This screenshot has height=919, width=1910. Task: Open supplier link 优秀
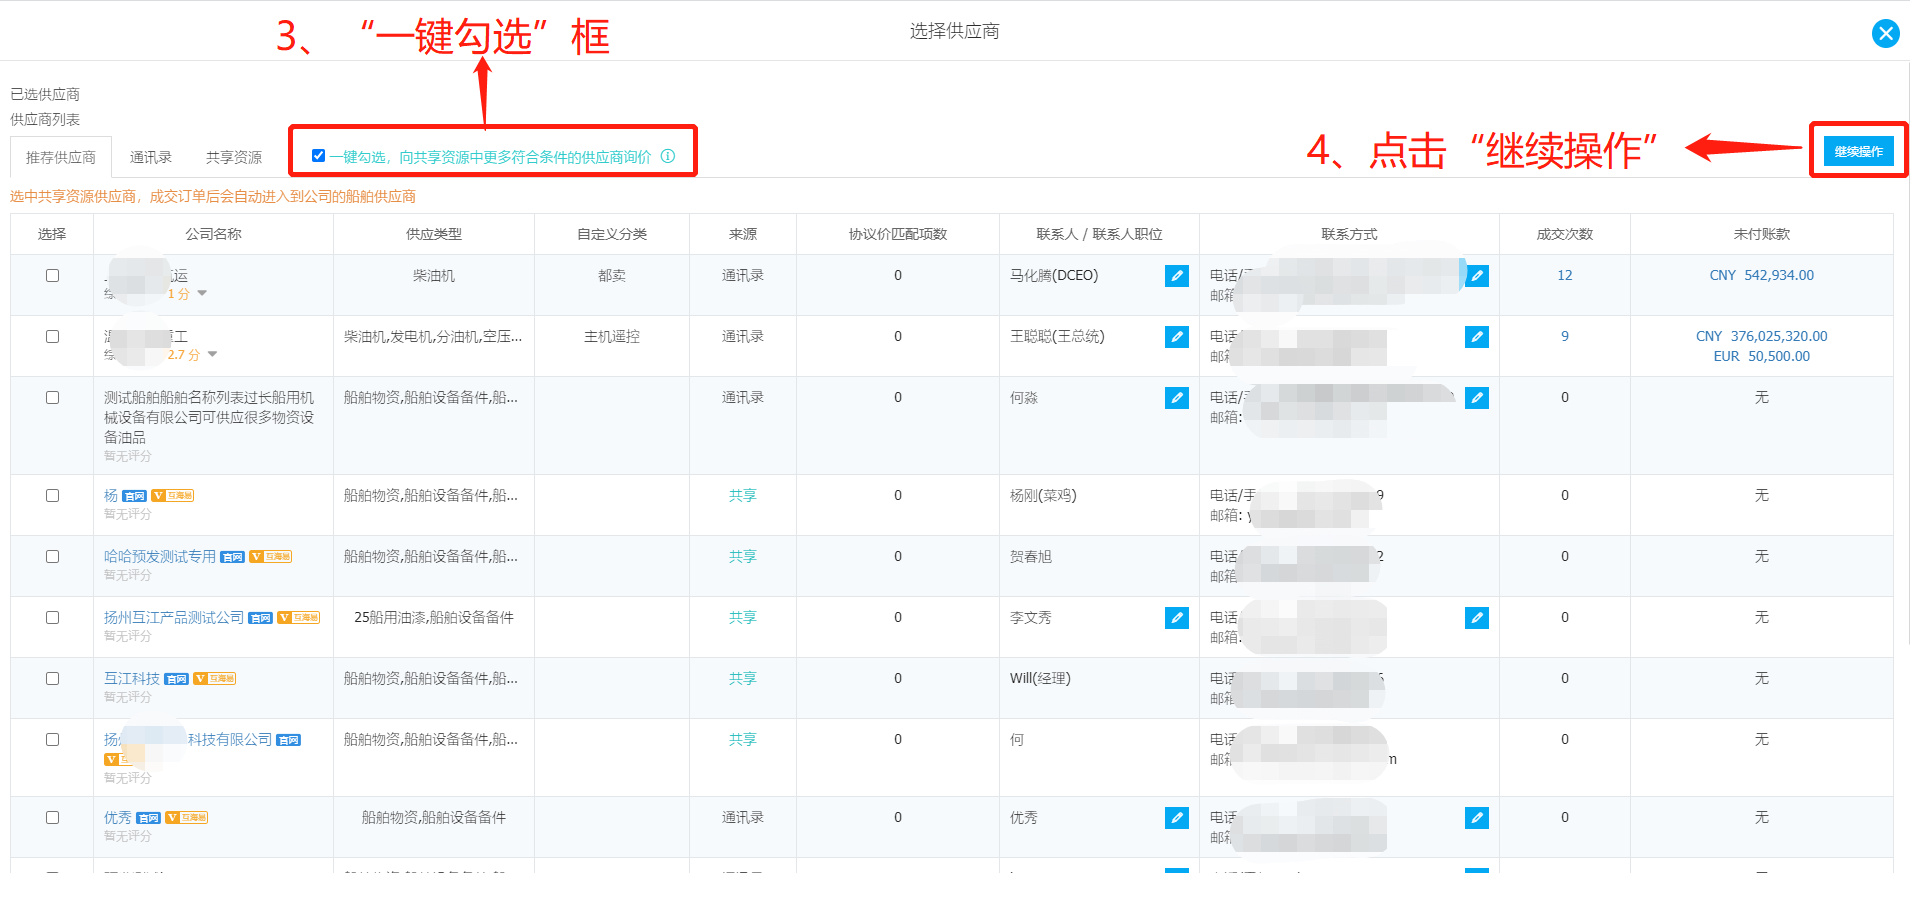(x=118, y=818)
